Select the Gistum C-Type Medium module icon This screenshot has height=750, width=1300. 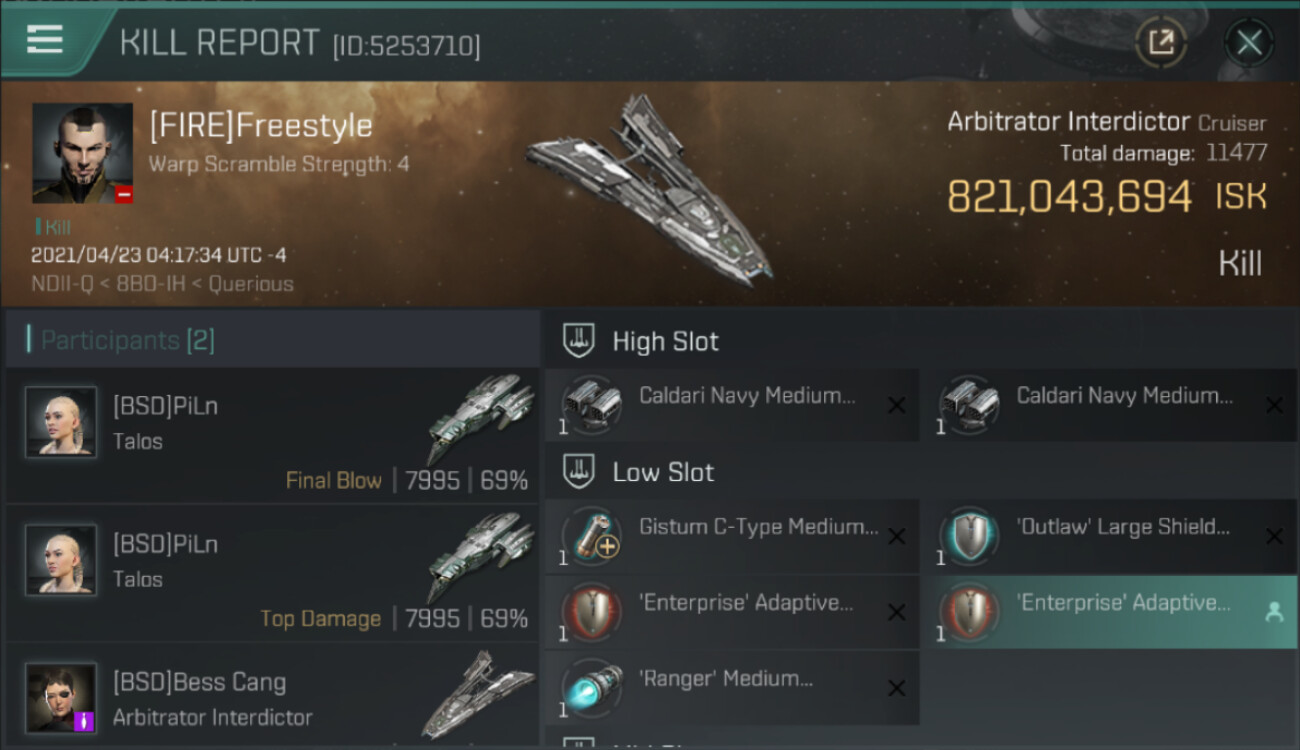pyautogui.click(x=591, y=536)
